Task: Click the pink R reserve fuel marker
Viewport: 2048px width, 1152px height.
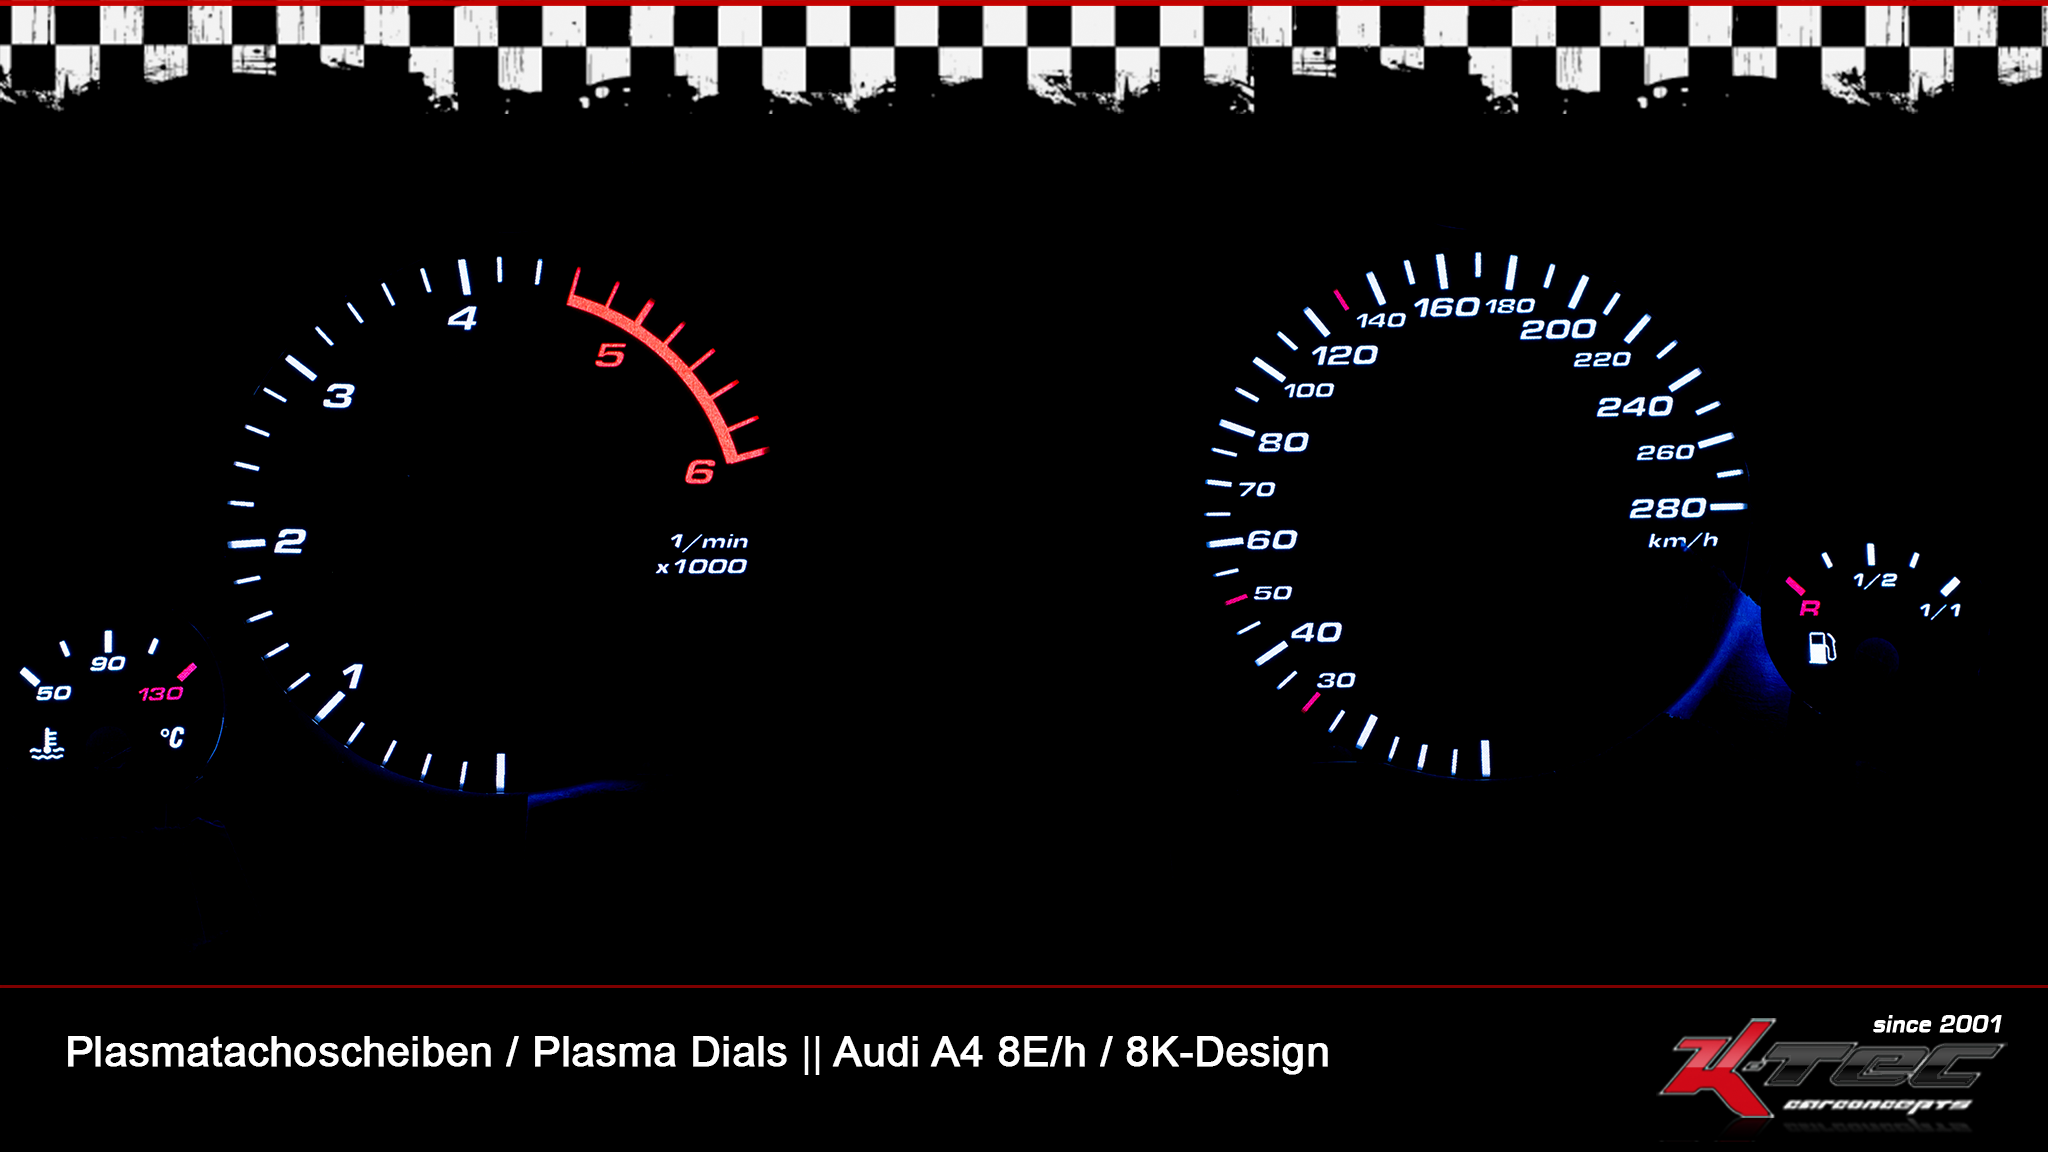Action: 1810,608
